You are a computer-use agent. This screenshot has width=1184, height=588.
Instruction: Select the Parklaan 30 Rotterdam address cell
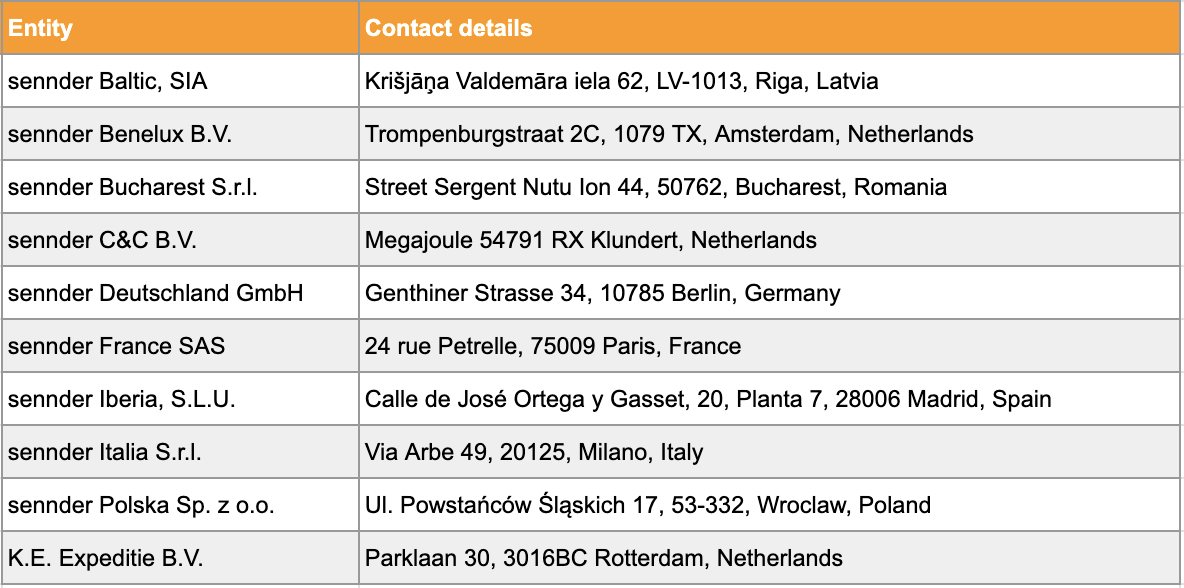[771, 557]
